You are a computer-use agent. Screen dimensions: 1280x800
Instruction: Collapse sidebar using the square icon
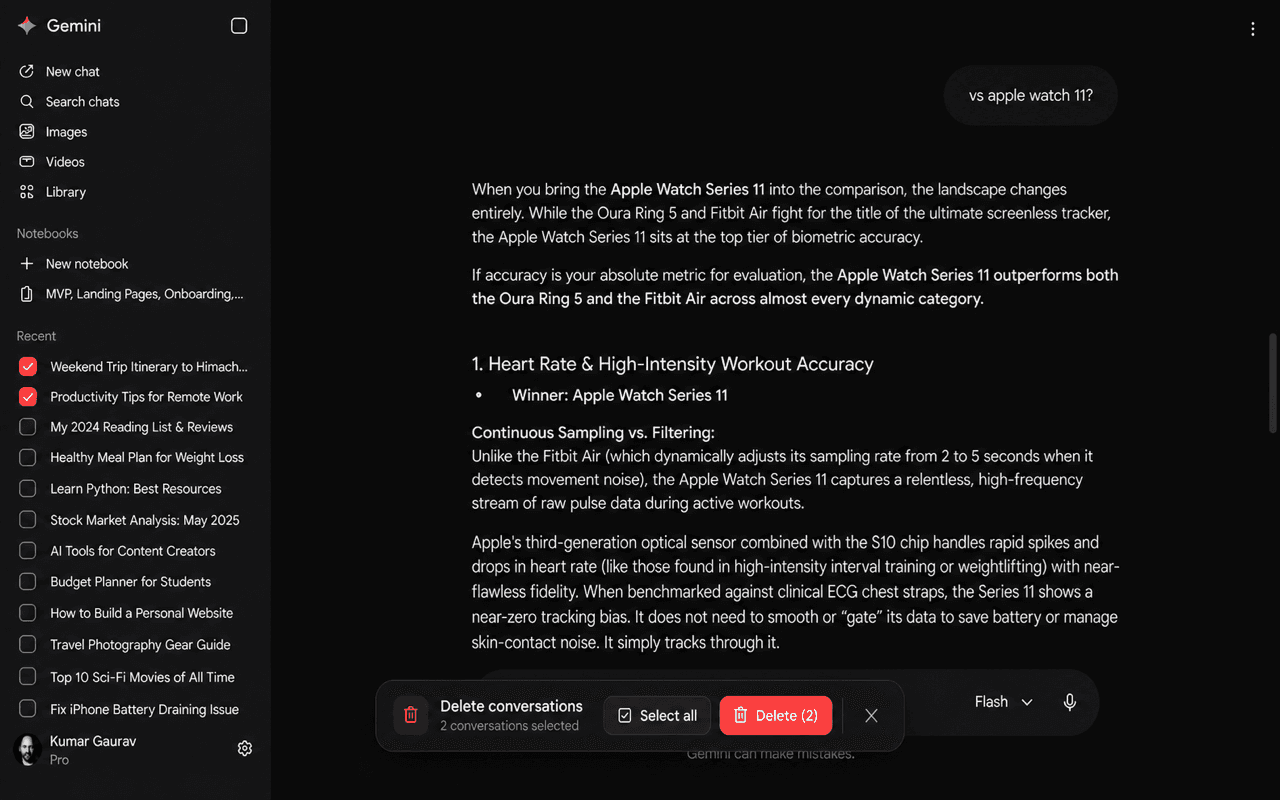239,26
